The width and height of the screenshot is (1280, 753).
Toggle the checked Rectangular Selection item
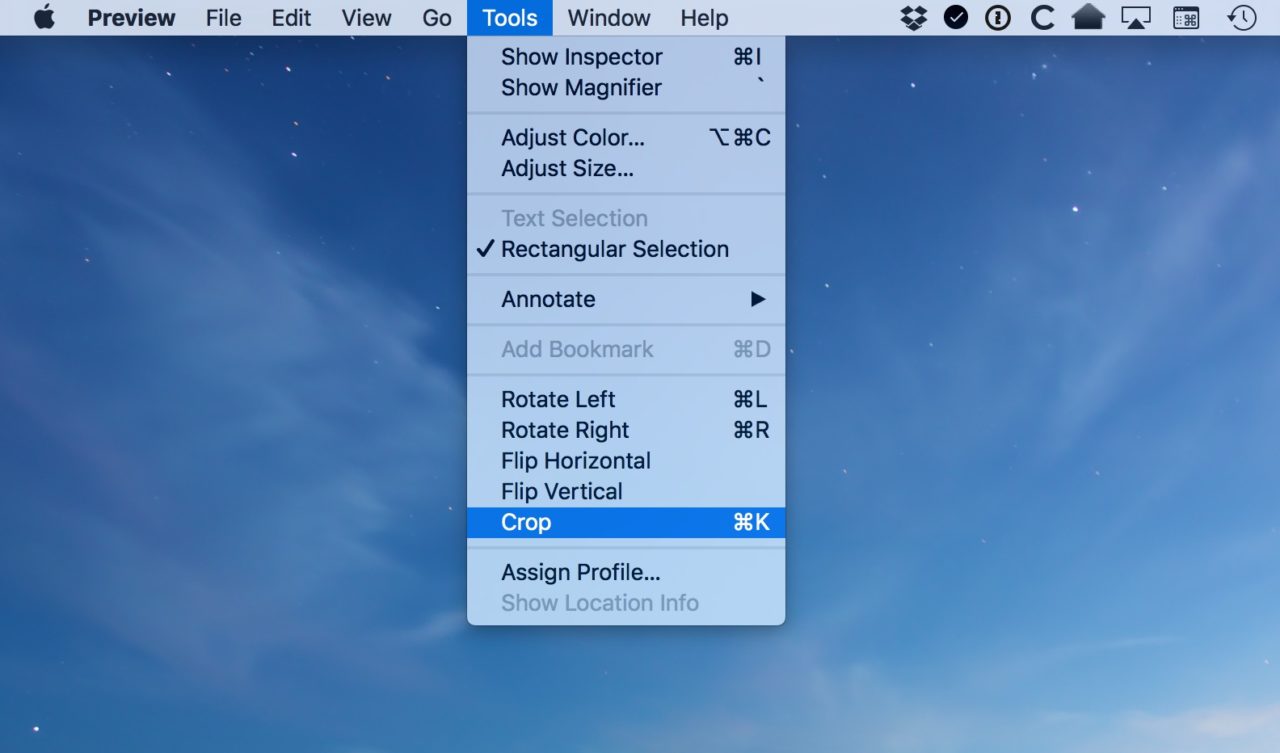pos(626,249)
